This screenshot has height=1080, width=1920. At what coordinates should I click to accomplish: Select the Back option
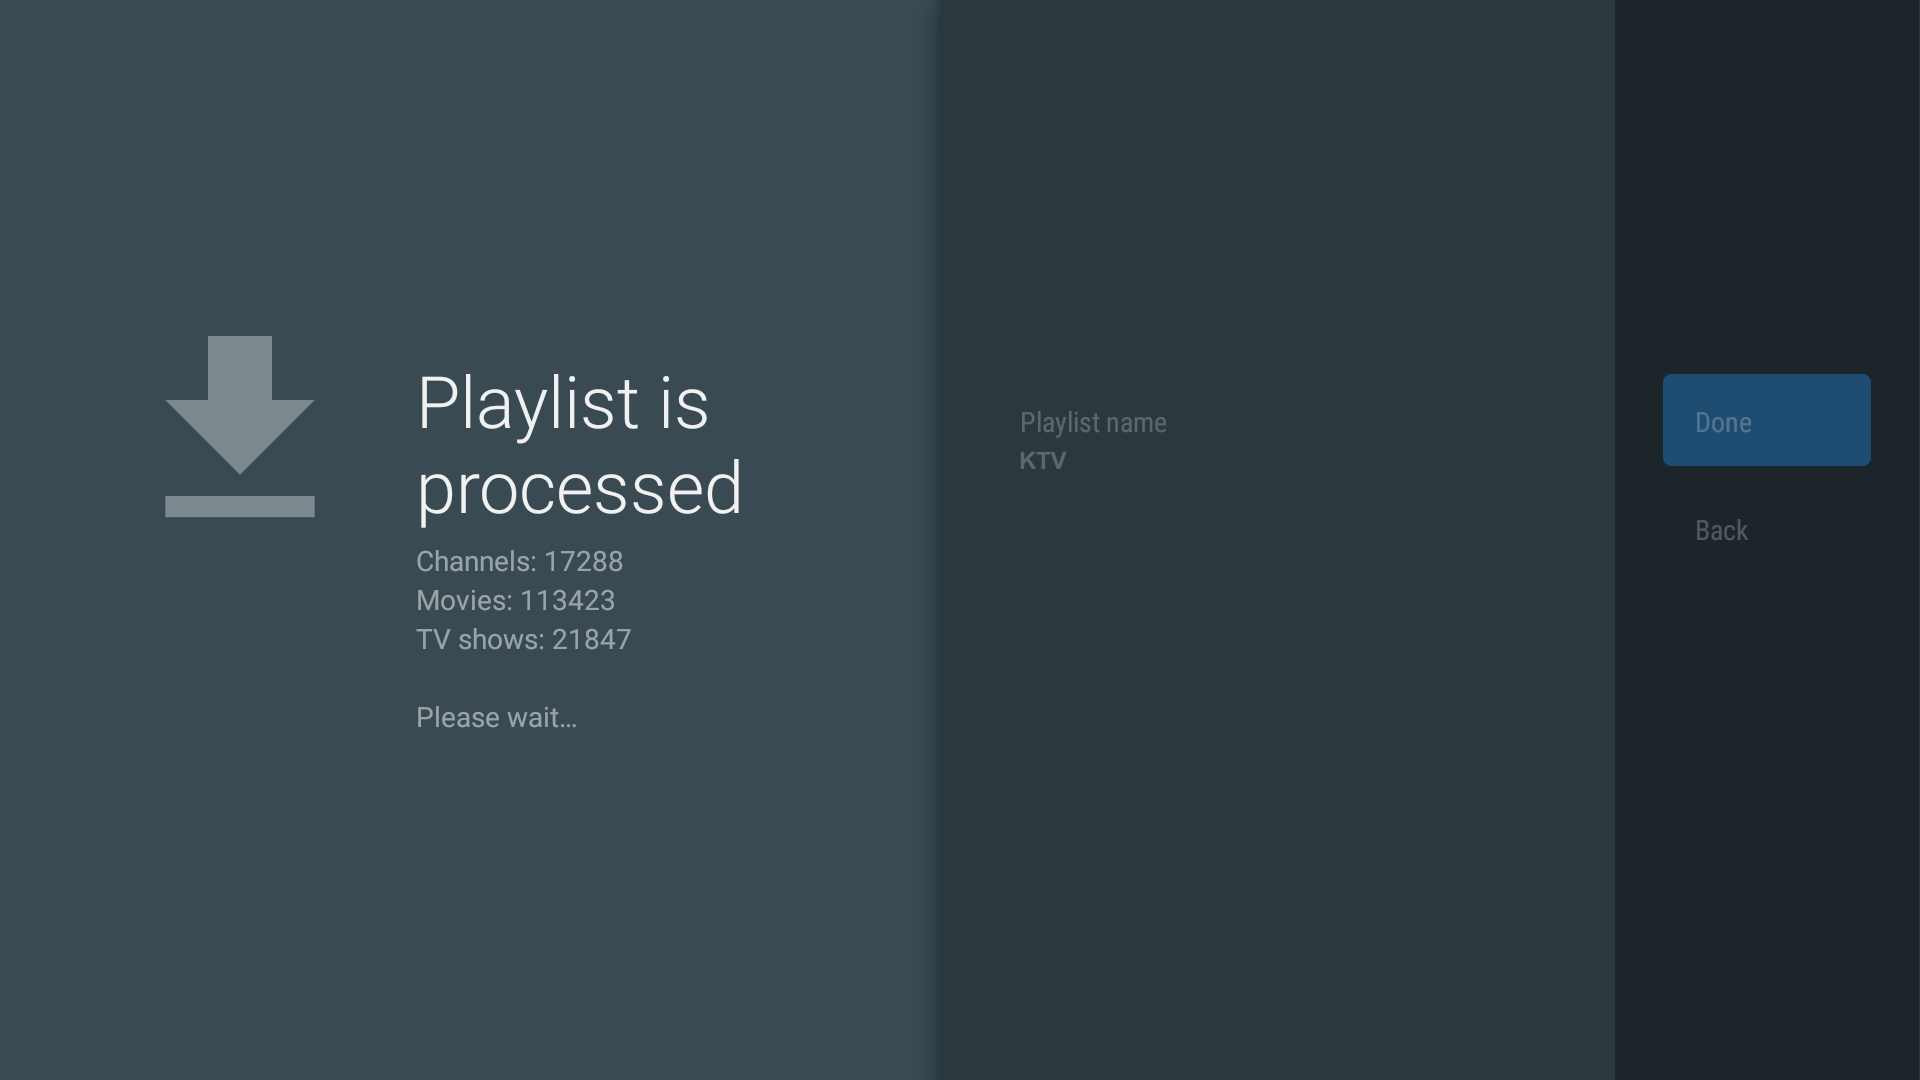(1721, 530)
